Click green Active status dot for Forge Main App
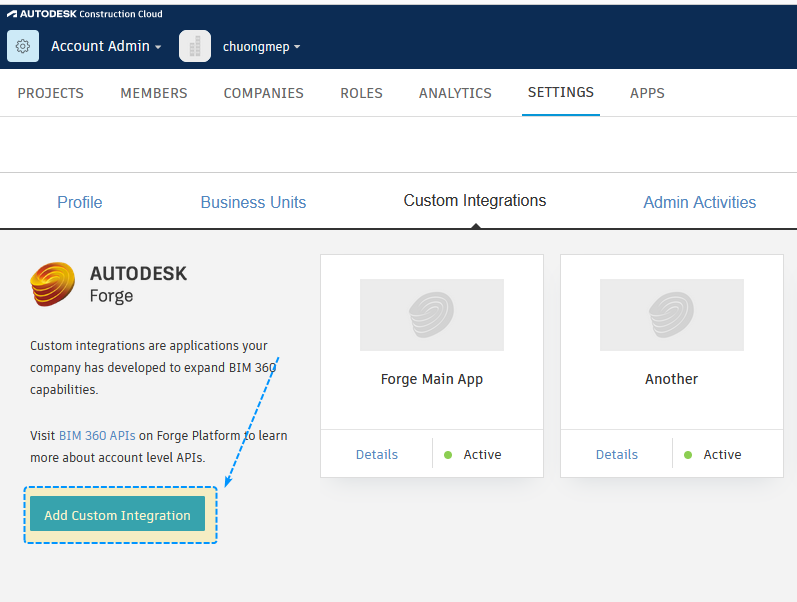Image resolution: width=797 pixels, height=602 pixels. [x=448, y=455]
